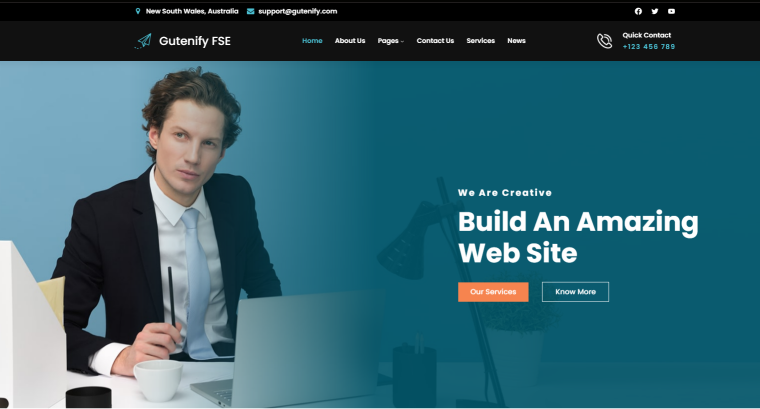Screen dimensions: 760x409
Task: Click the paper plane logo icon
Action: click(x=143, y=41)
